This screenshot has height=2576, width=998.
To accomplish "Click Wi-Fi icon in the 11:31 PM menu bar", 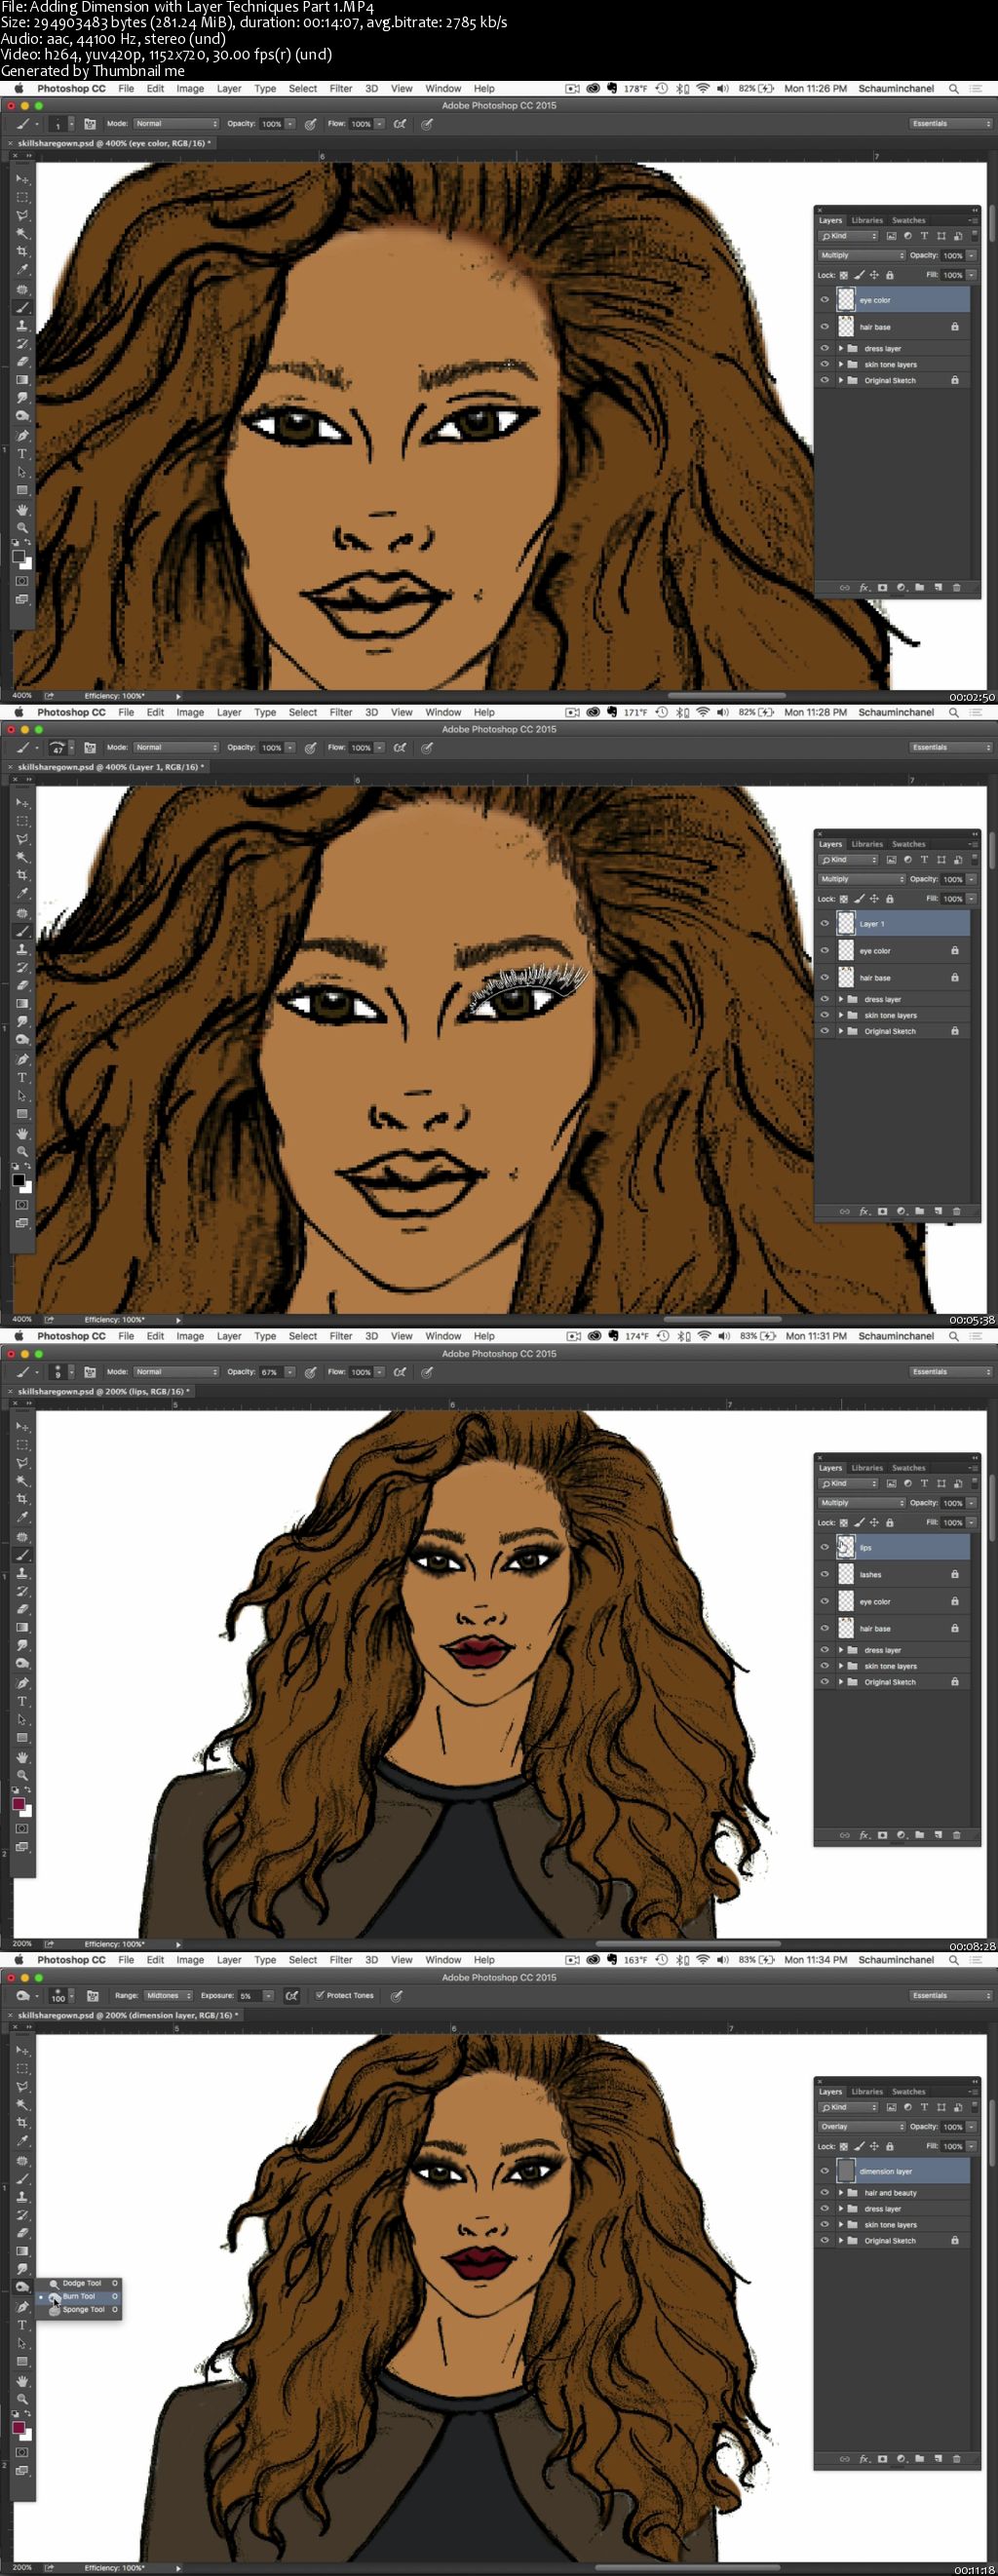I will [703, 1336].
